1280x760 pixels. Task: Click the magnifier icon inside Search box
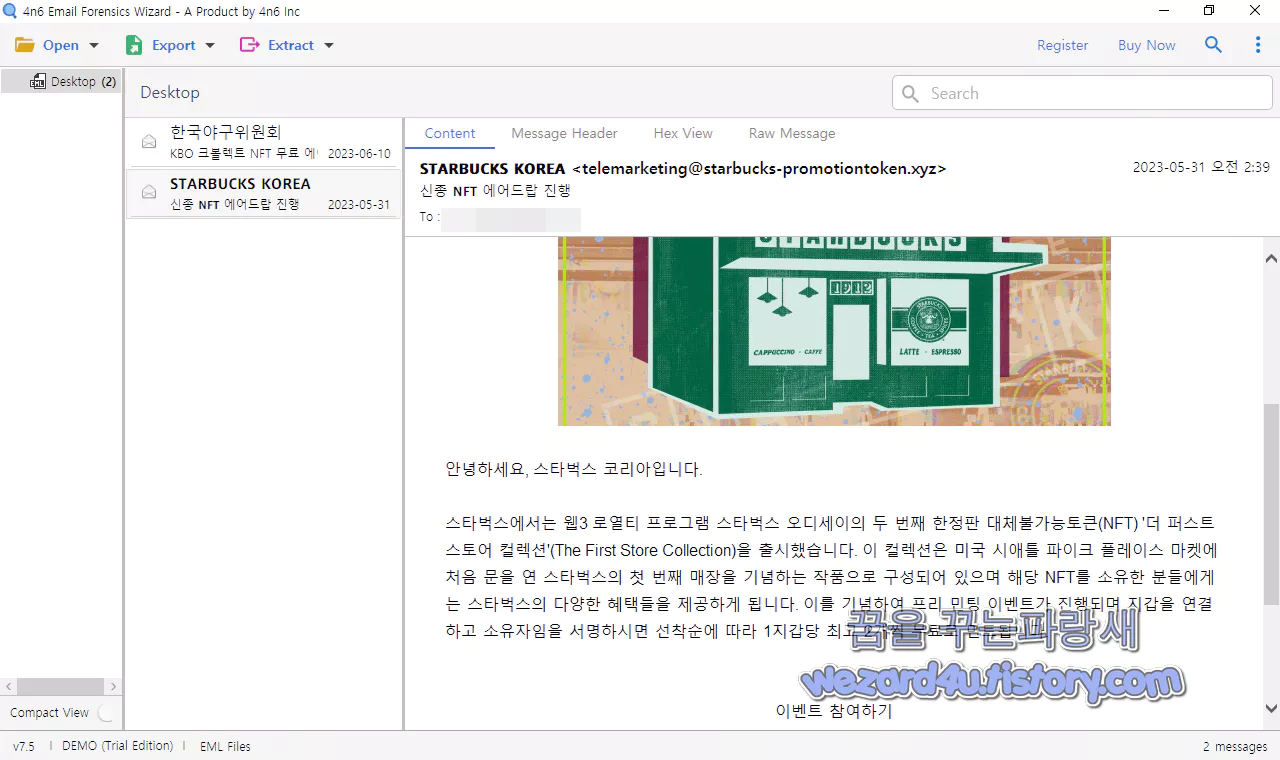[x=910, y=93]
